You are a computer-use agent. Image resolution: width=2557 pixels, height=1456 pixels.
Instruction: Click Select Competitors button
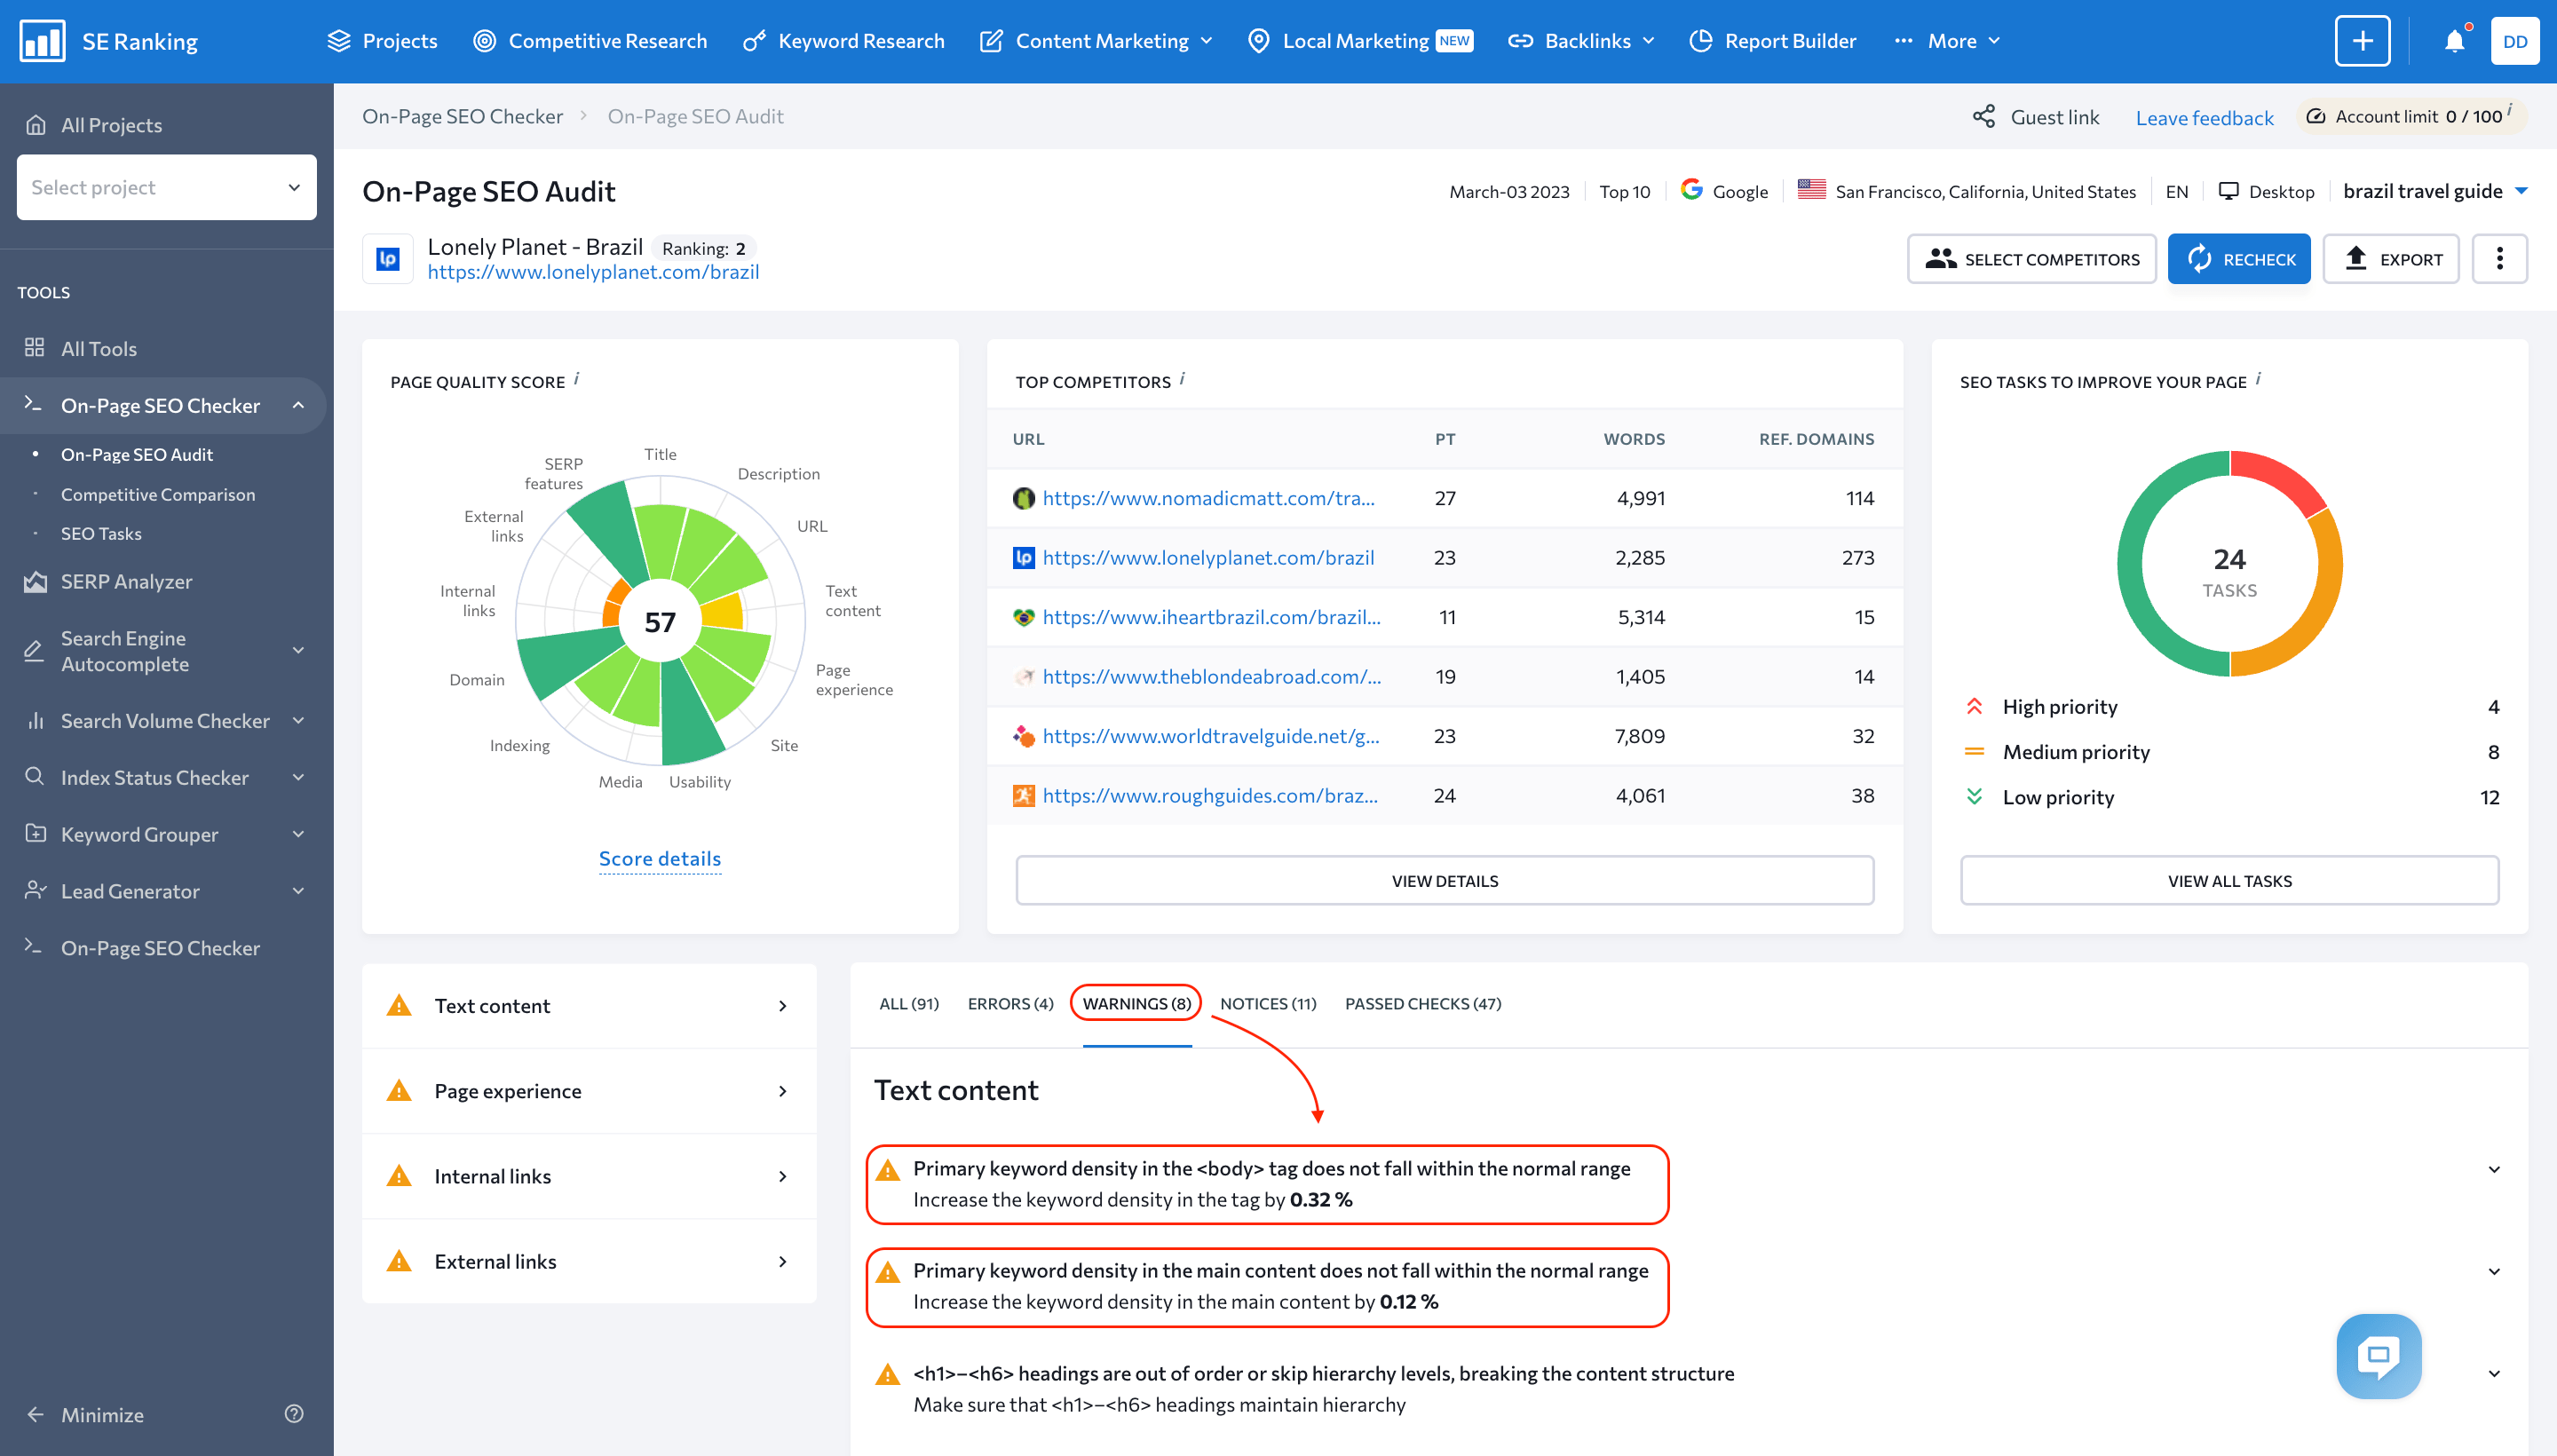(2034, 258)
